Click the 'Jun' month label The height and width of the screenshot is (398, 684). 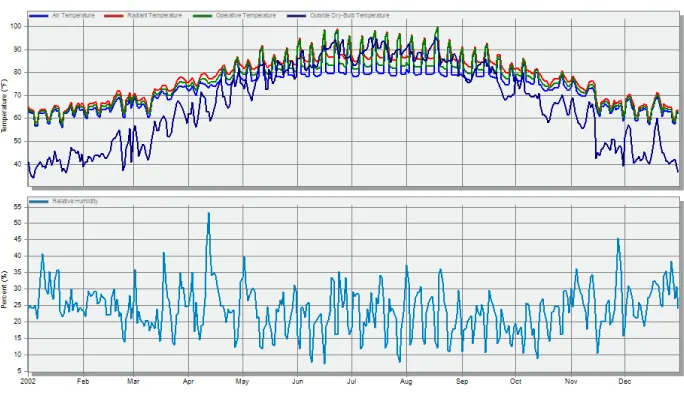[x=298, y=381]
